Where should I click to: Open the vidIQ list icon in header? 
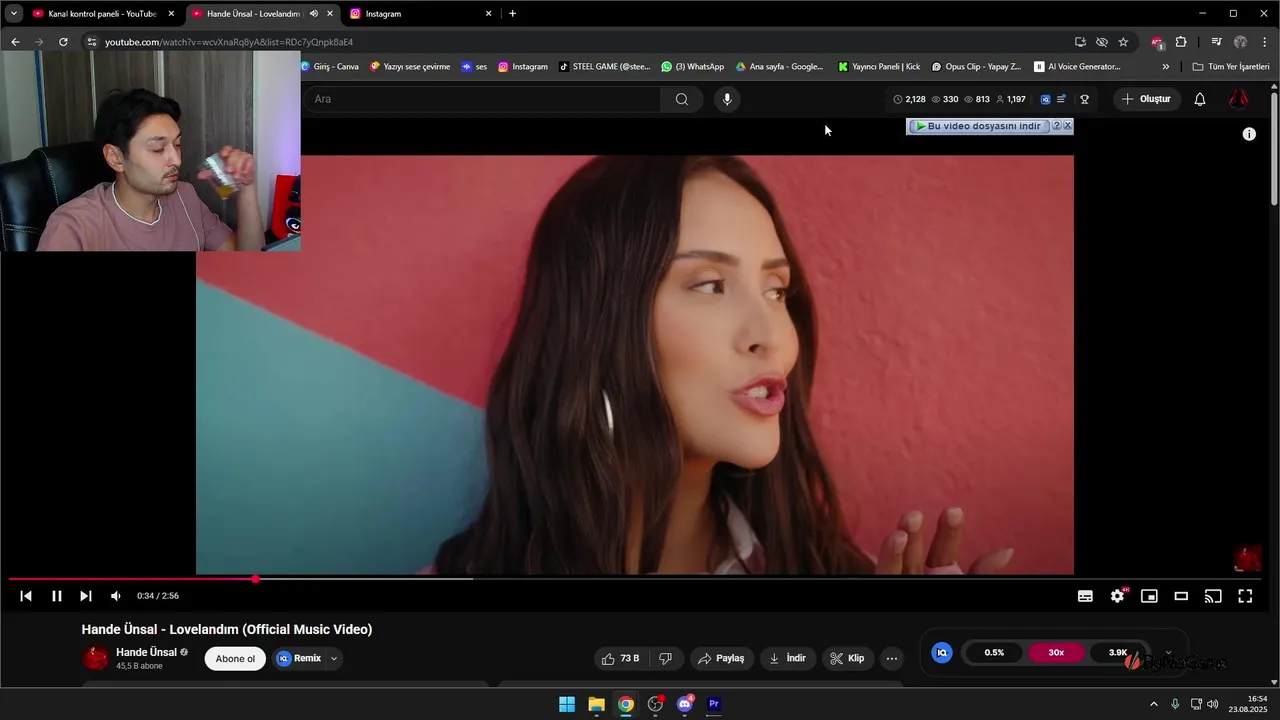(x=1061, y=99)
